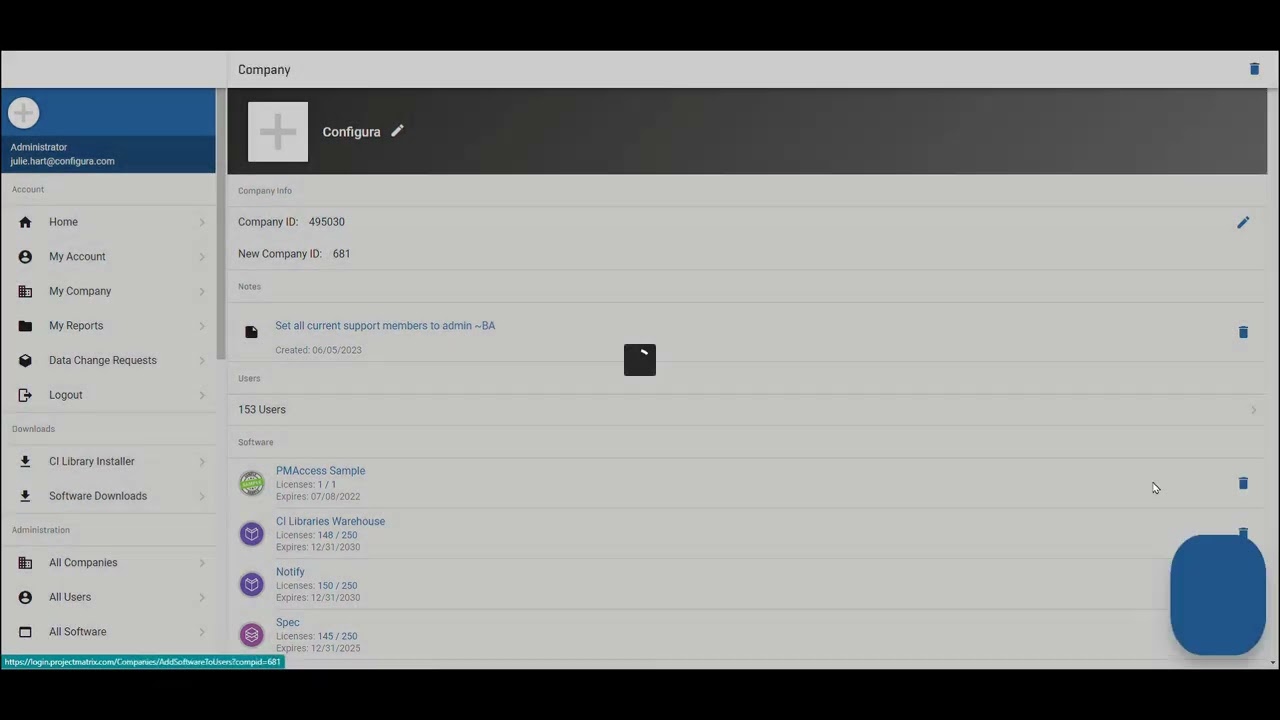Expand Data Change Requests chevron

click(x=202, y=360)
